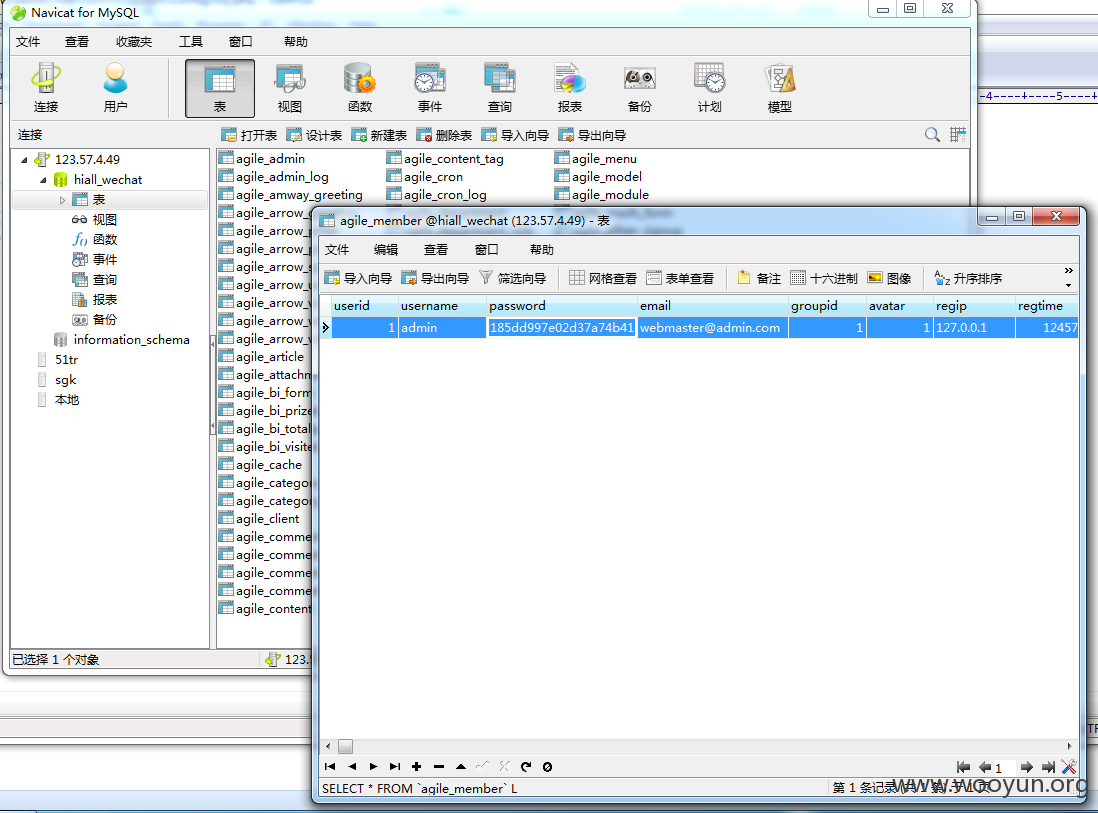Select information_schema database

[131, 340]
